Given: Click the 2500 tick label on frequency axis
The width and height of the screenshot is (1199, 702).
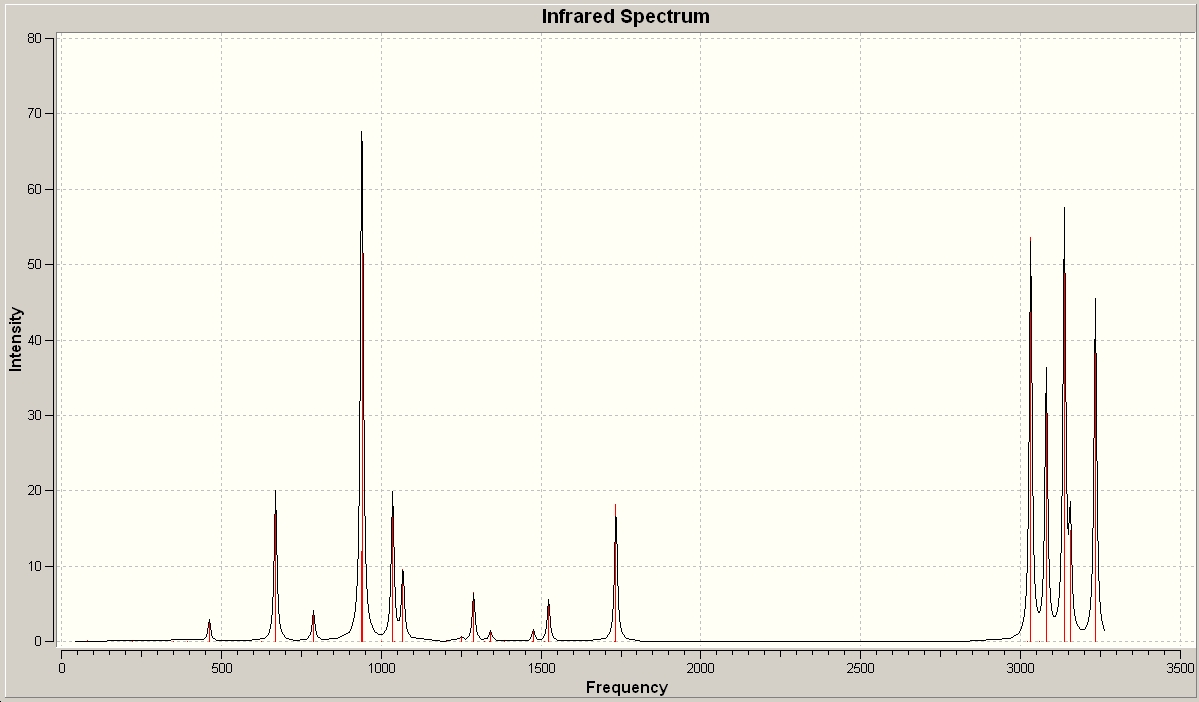Looking at the screenshot, I should tap(860, 668).
